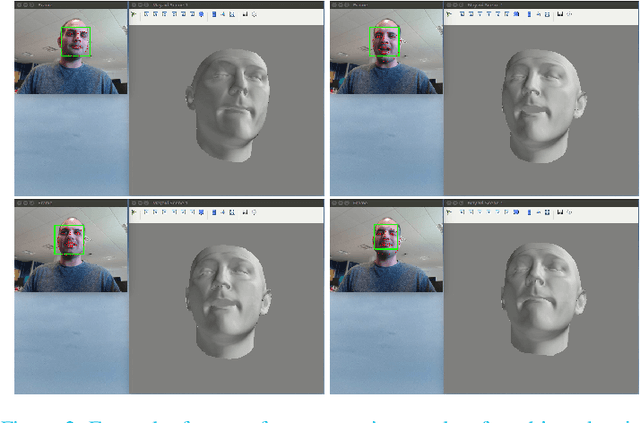This screenshot has height=423, width=640.
Task: Click first view-orientation icon in top-right viewer toolbar
Action: tap(463, 16)
